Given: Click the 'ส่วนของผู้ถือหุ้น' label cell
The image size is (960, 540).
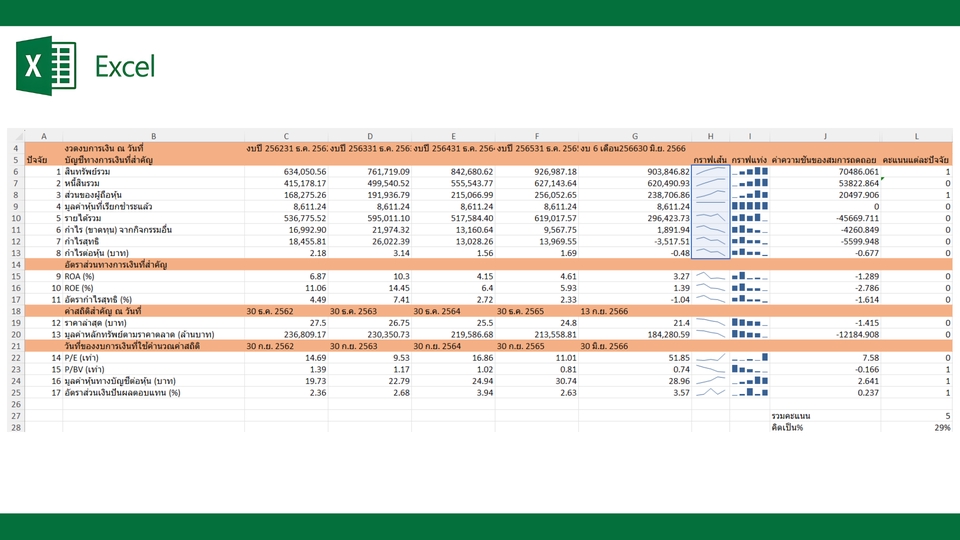Looking at the screenshot, I should 153,195.
